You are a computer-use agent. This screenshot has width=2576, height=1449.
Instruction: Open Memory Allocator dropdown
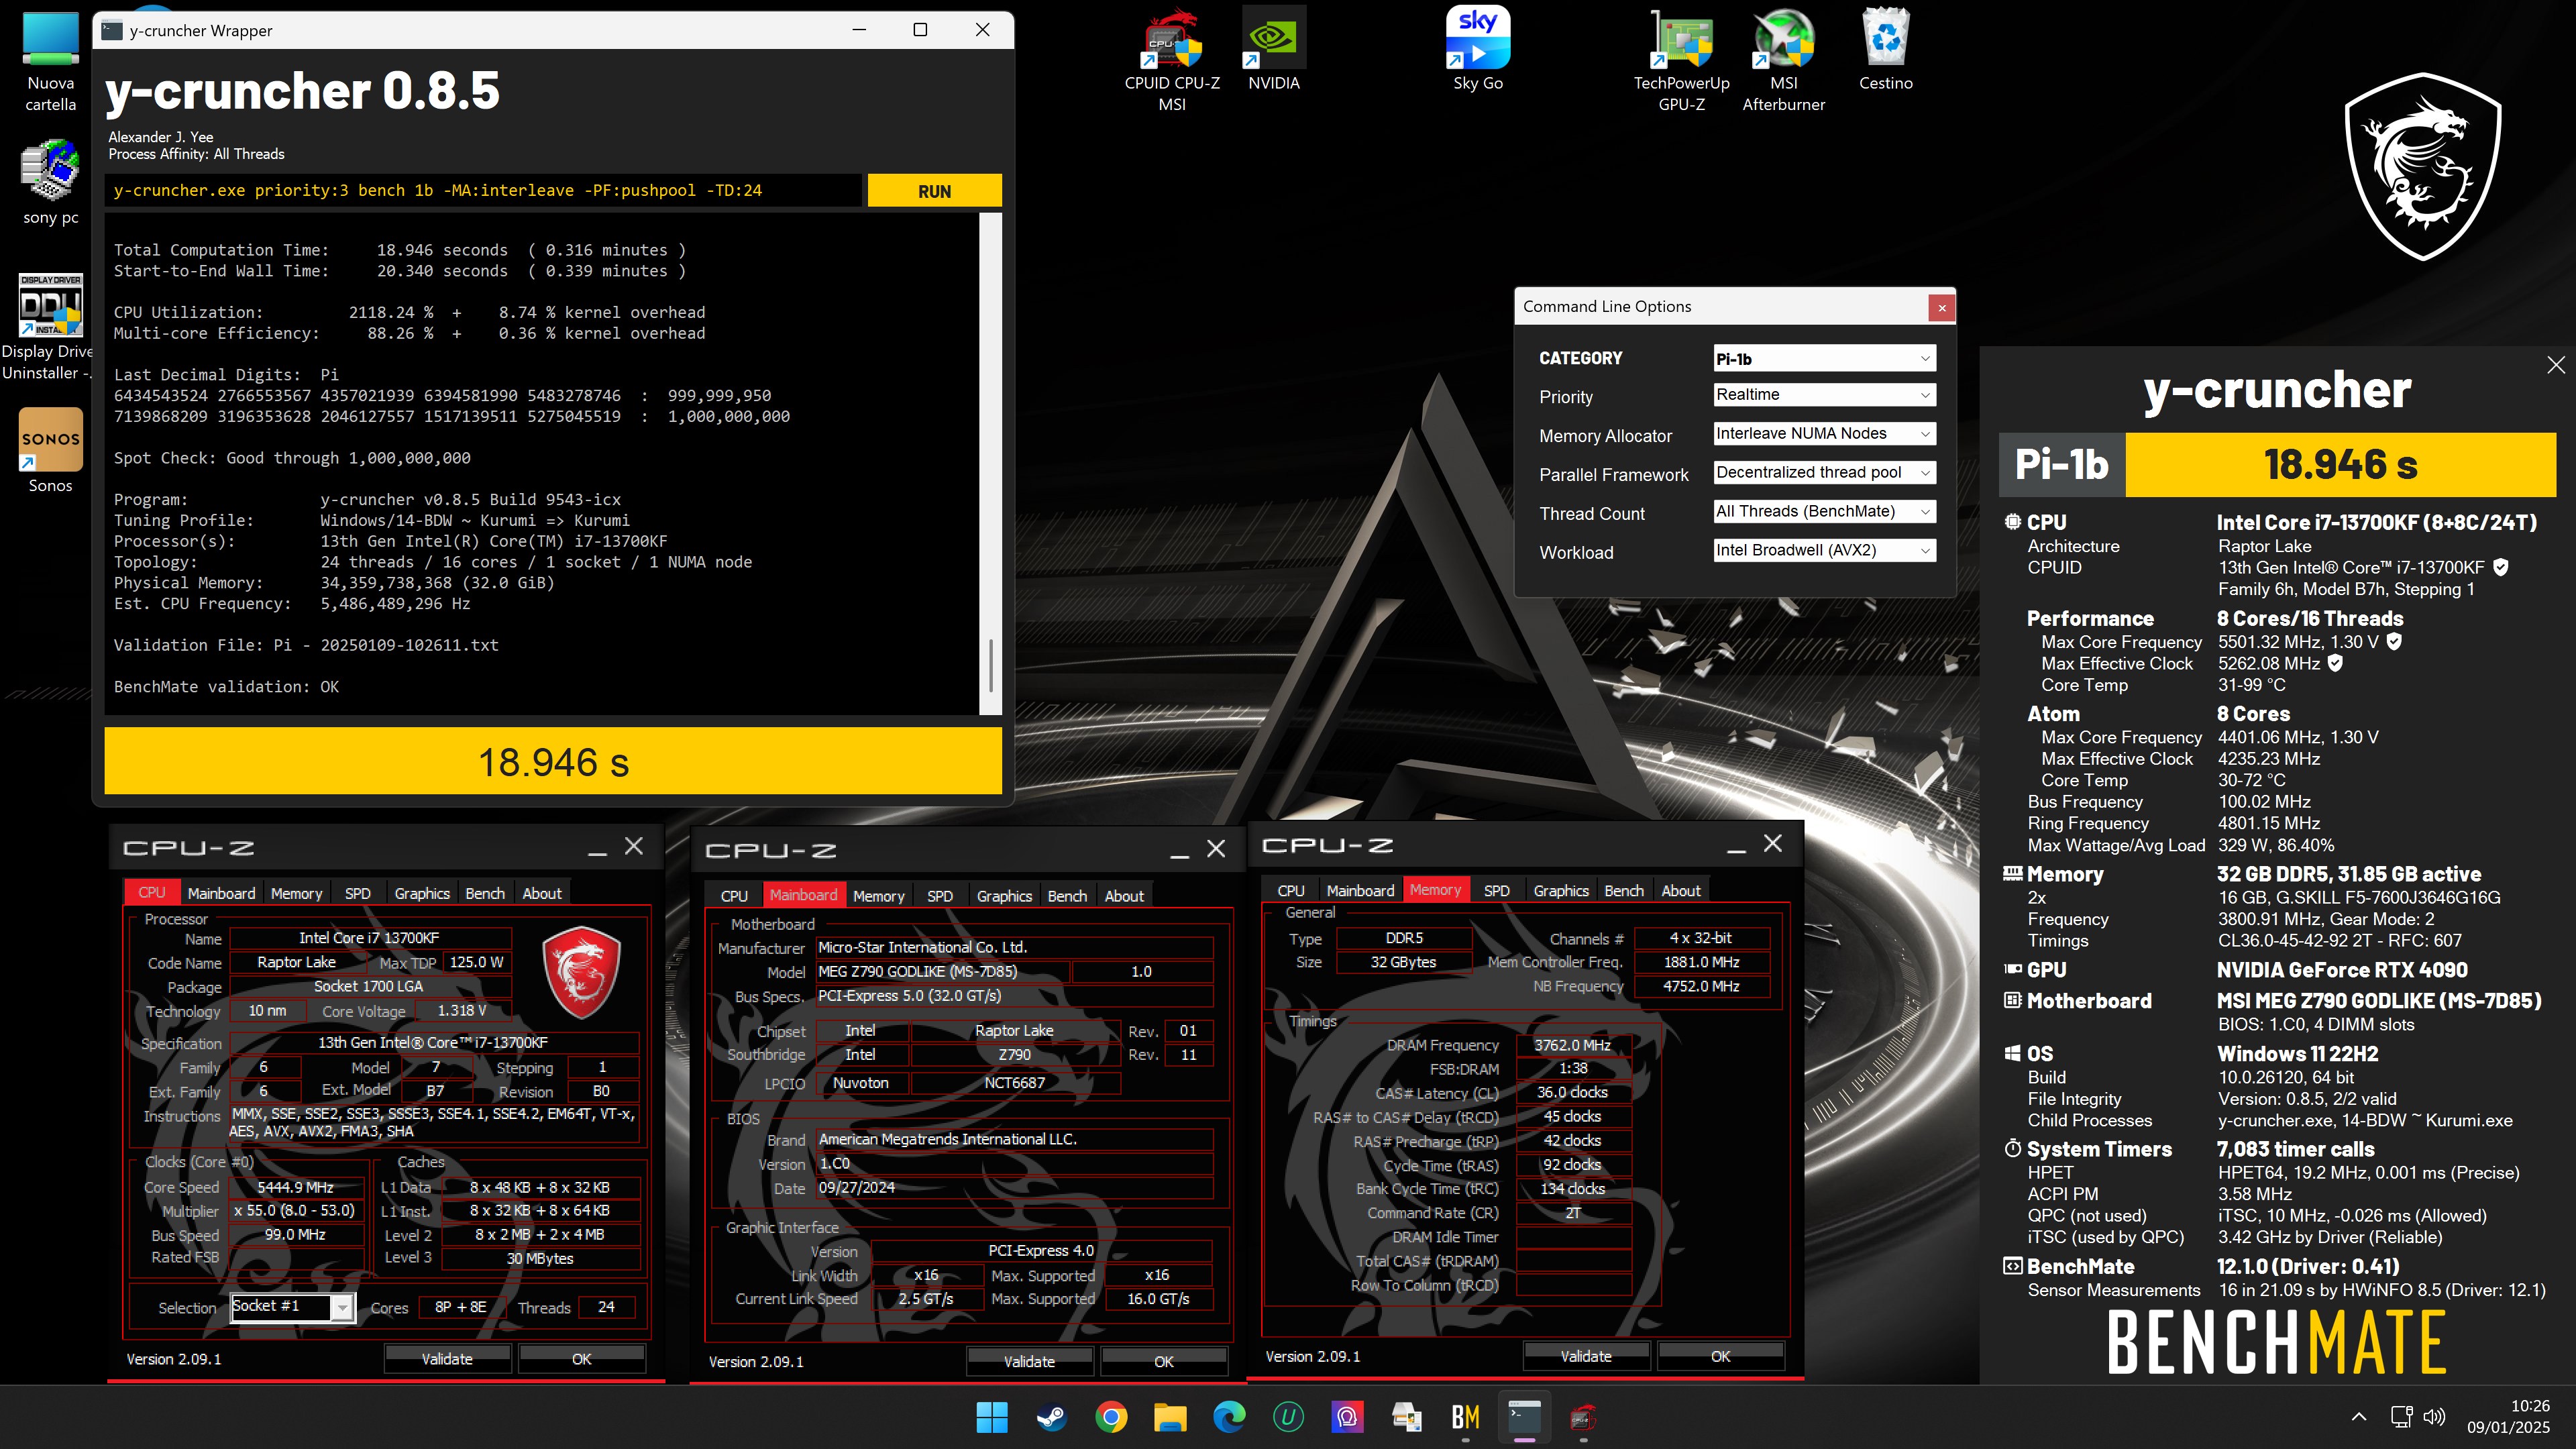coord(1824,434)
